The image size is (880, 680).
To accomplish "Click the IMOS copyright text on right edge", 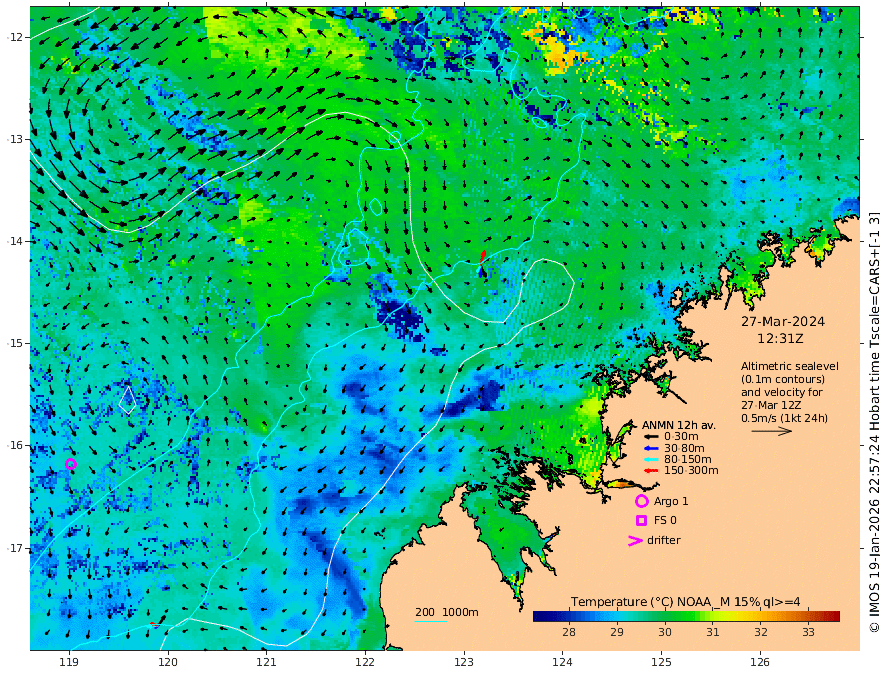I will [873, 422].
